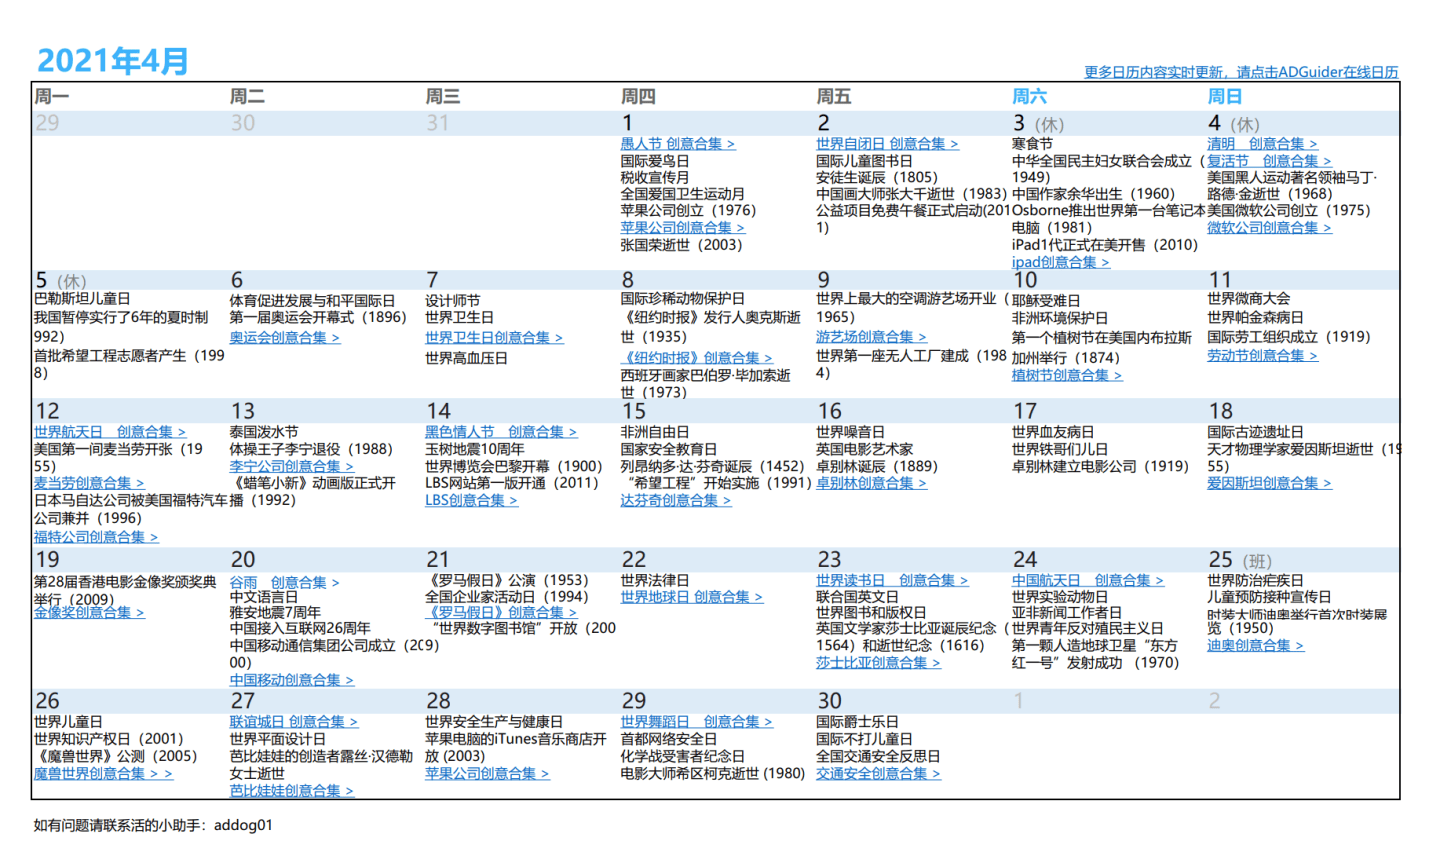Open the 魔兽世界创意合集 link

[102, 774]
